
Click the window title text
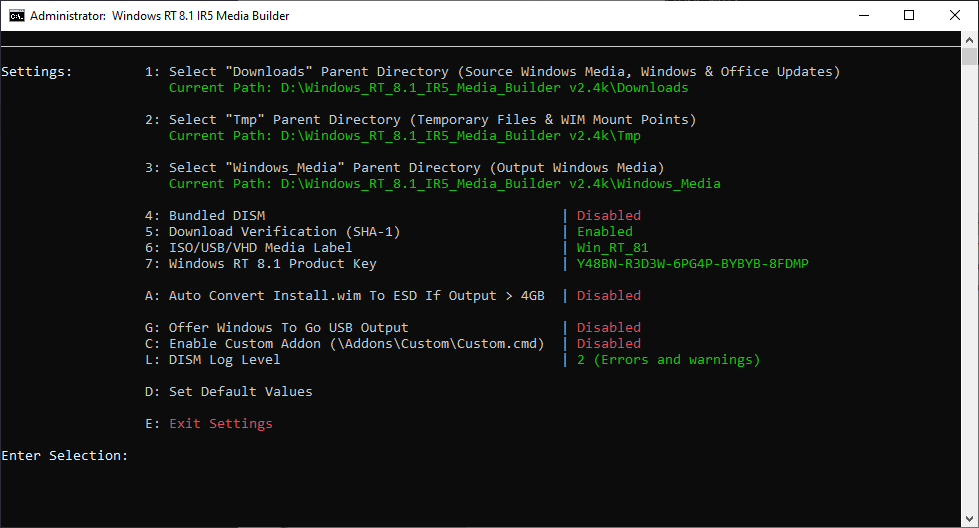[x=159, y=16]
